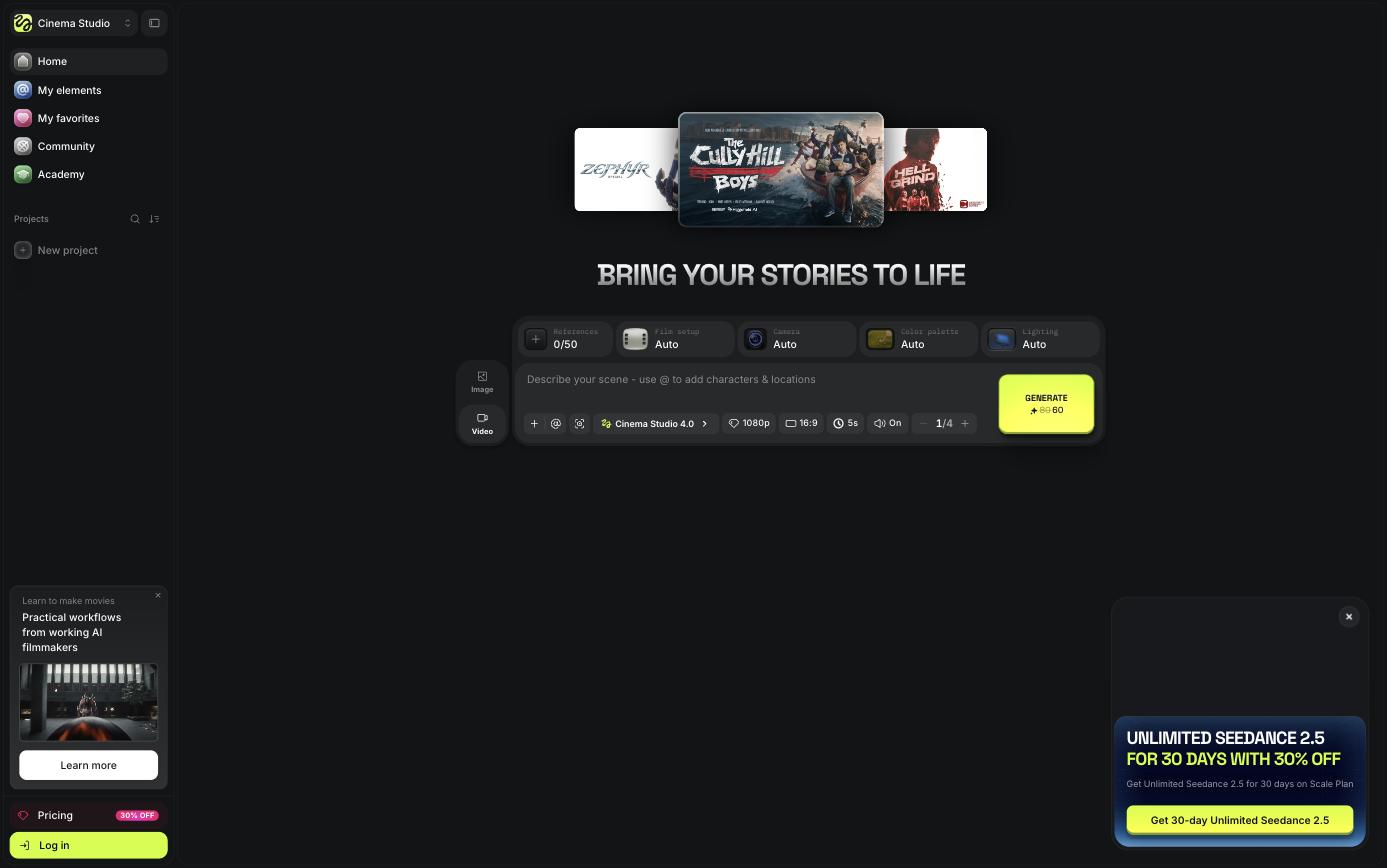Screen dimensions: 1387x868
Task: Open the Lighting Auto selector
Action: (1040, 339)
